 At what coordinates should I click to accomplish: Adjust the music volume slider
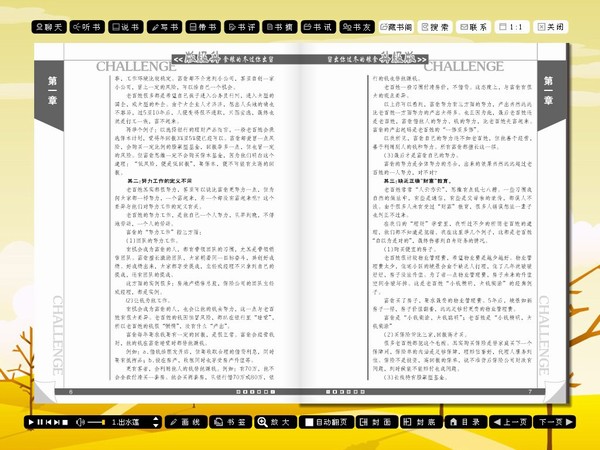pos(96,422)
